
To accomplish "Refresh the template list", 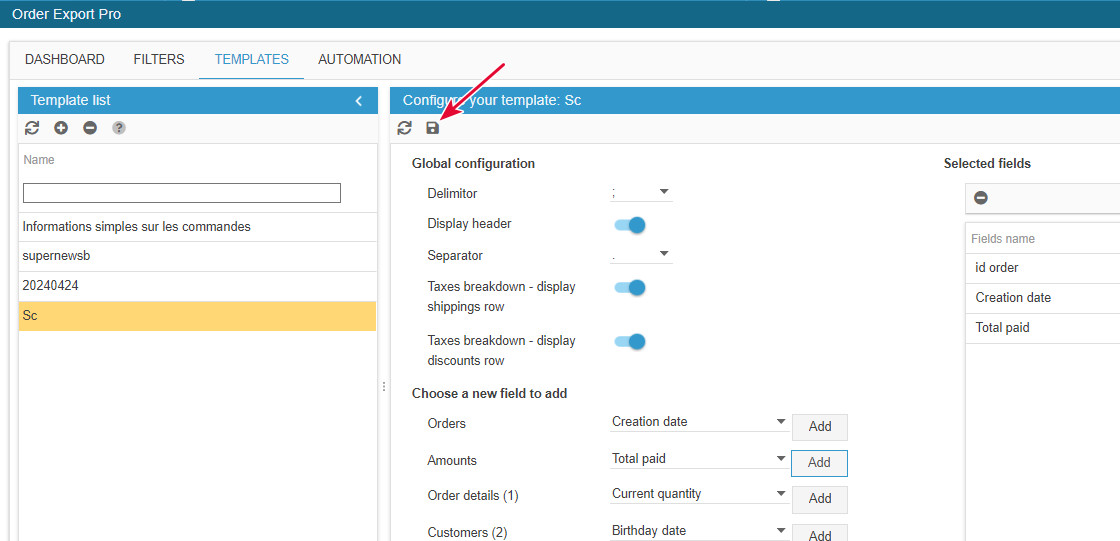I will pos(32,128).
